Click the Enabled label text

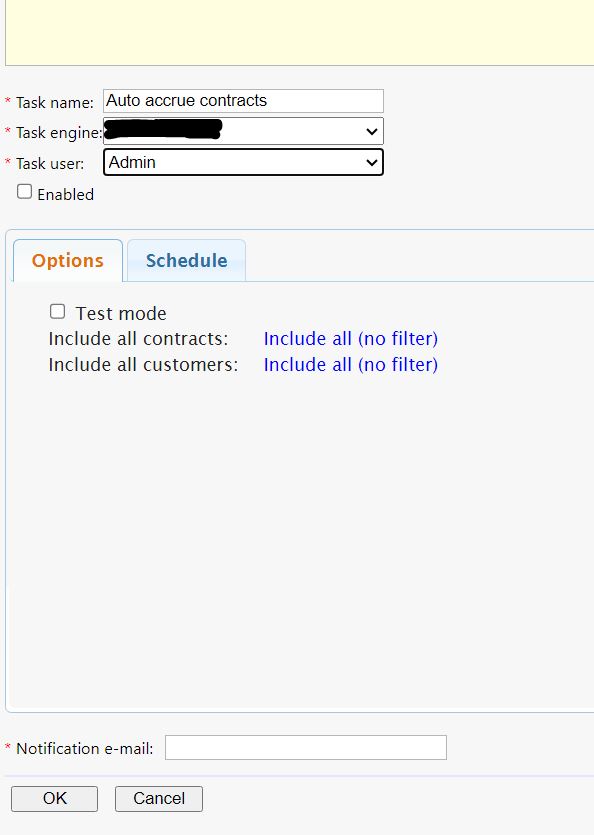tap(66, 194)
